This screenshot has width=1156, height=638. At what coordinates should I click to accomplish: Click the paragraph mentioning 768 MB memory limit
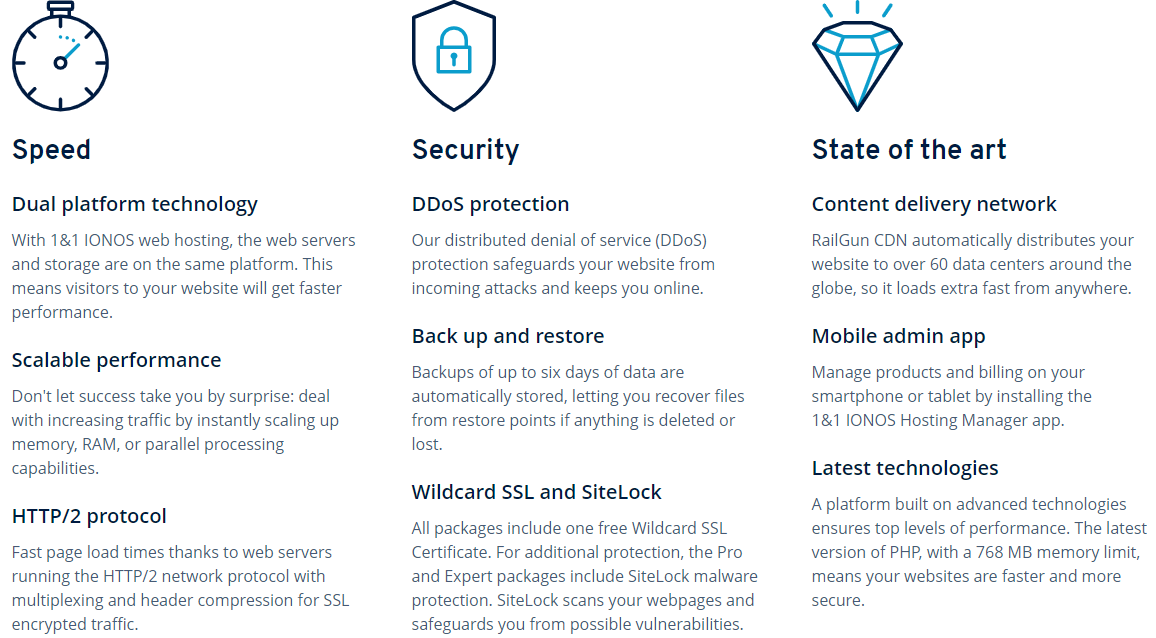coord(979,552)
